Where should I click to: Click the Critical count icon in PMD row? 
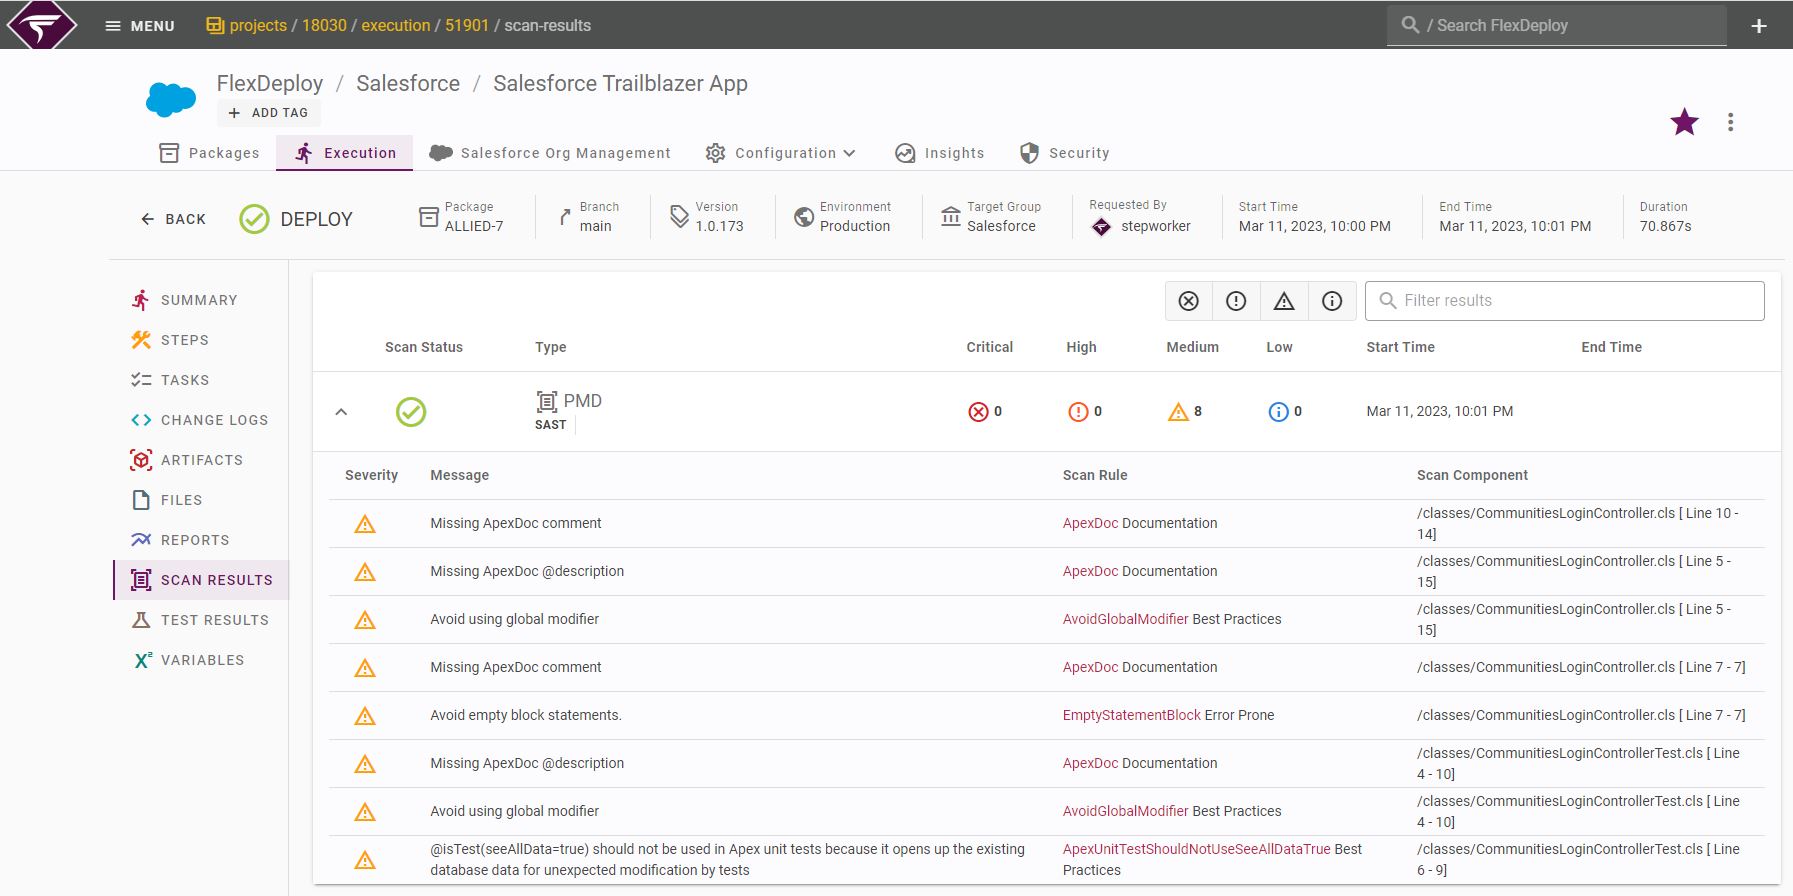pyautogui.click(x=978, y=412)
